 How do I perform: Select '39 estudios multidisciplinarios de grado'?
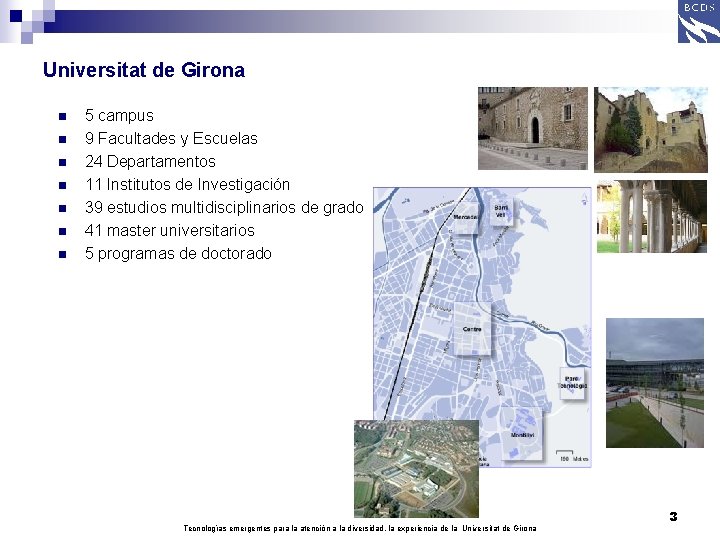[x=224, y=208]
